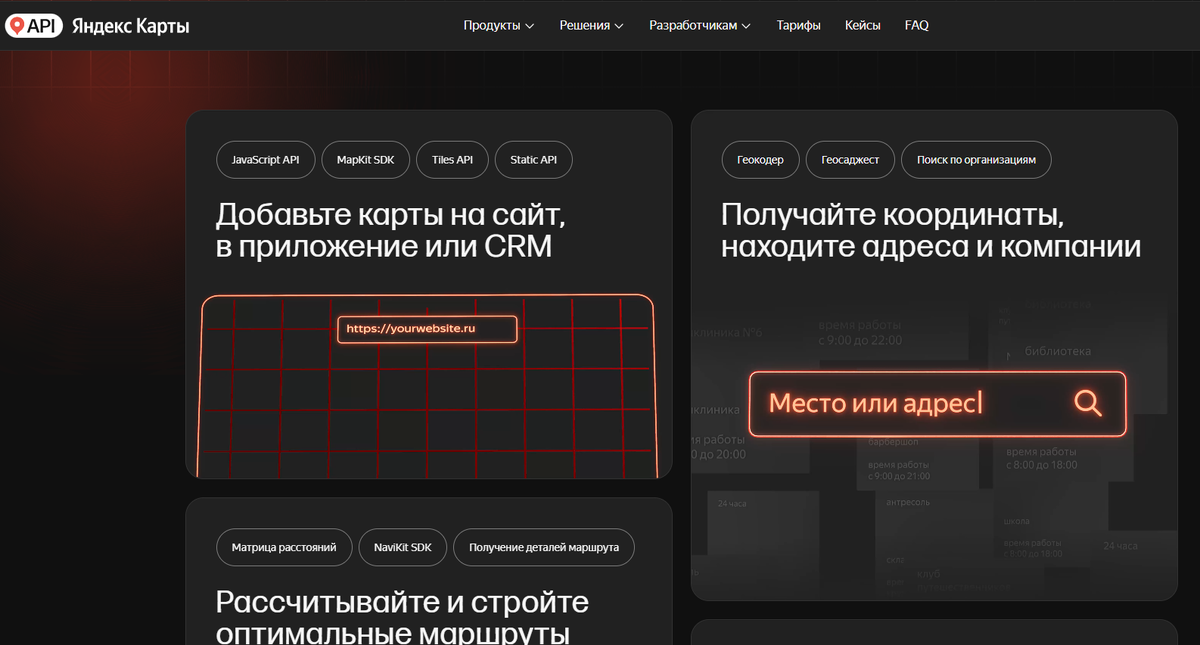Select the MapKit SDK tag
1200x645 pixels.
[x=365, y=160]
